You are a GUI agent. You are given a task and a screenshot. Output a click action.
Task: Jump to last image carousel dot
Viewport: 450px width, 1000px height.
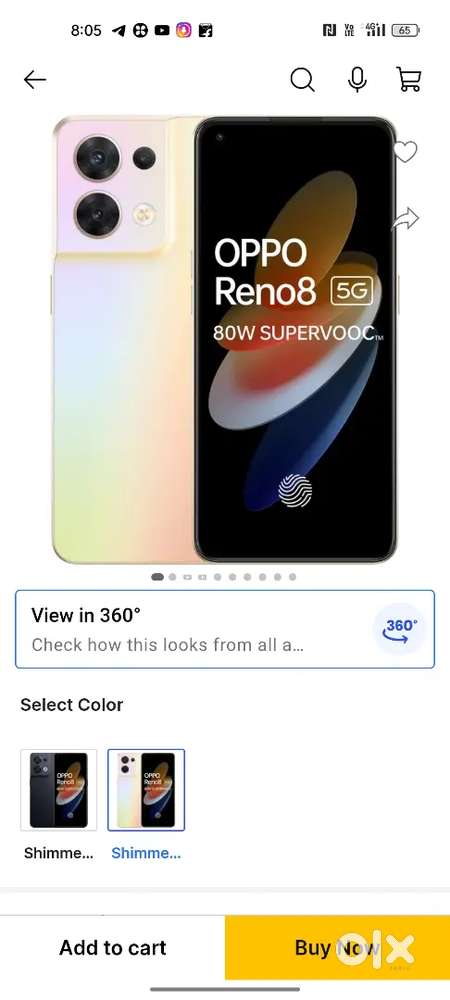click(292, 577)
